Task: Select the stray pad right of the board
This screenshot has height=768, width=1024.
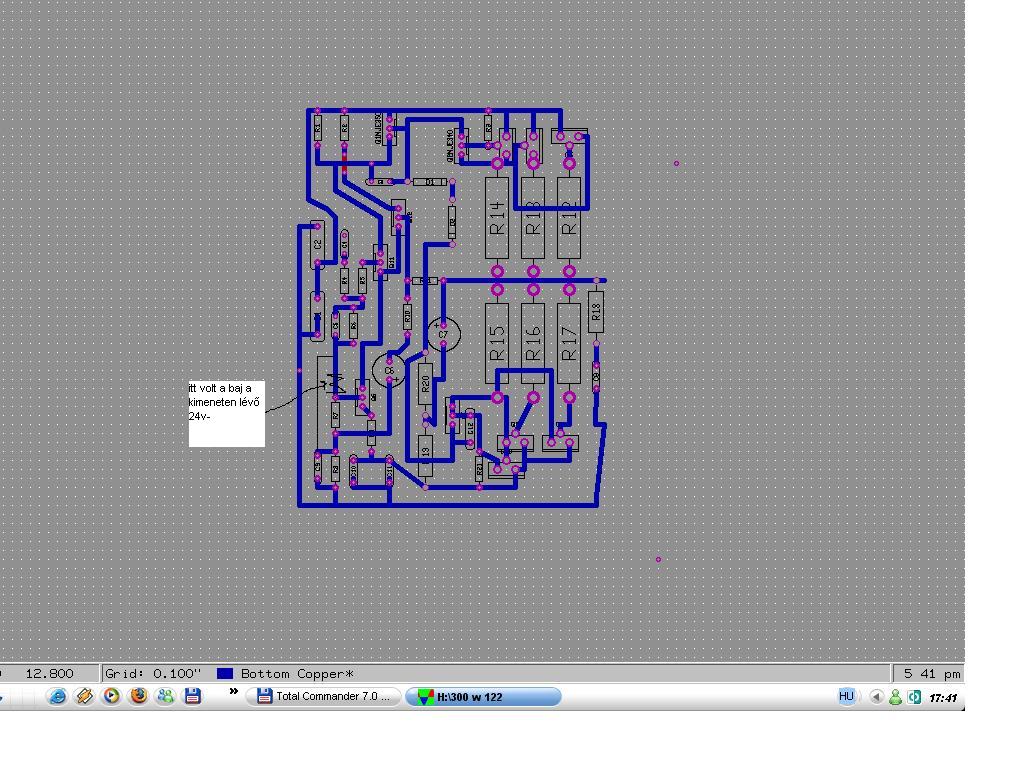Action: (x=677, y=163)
